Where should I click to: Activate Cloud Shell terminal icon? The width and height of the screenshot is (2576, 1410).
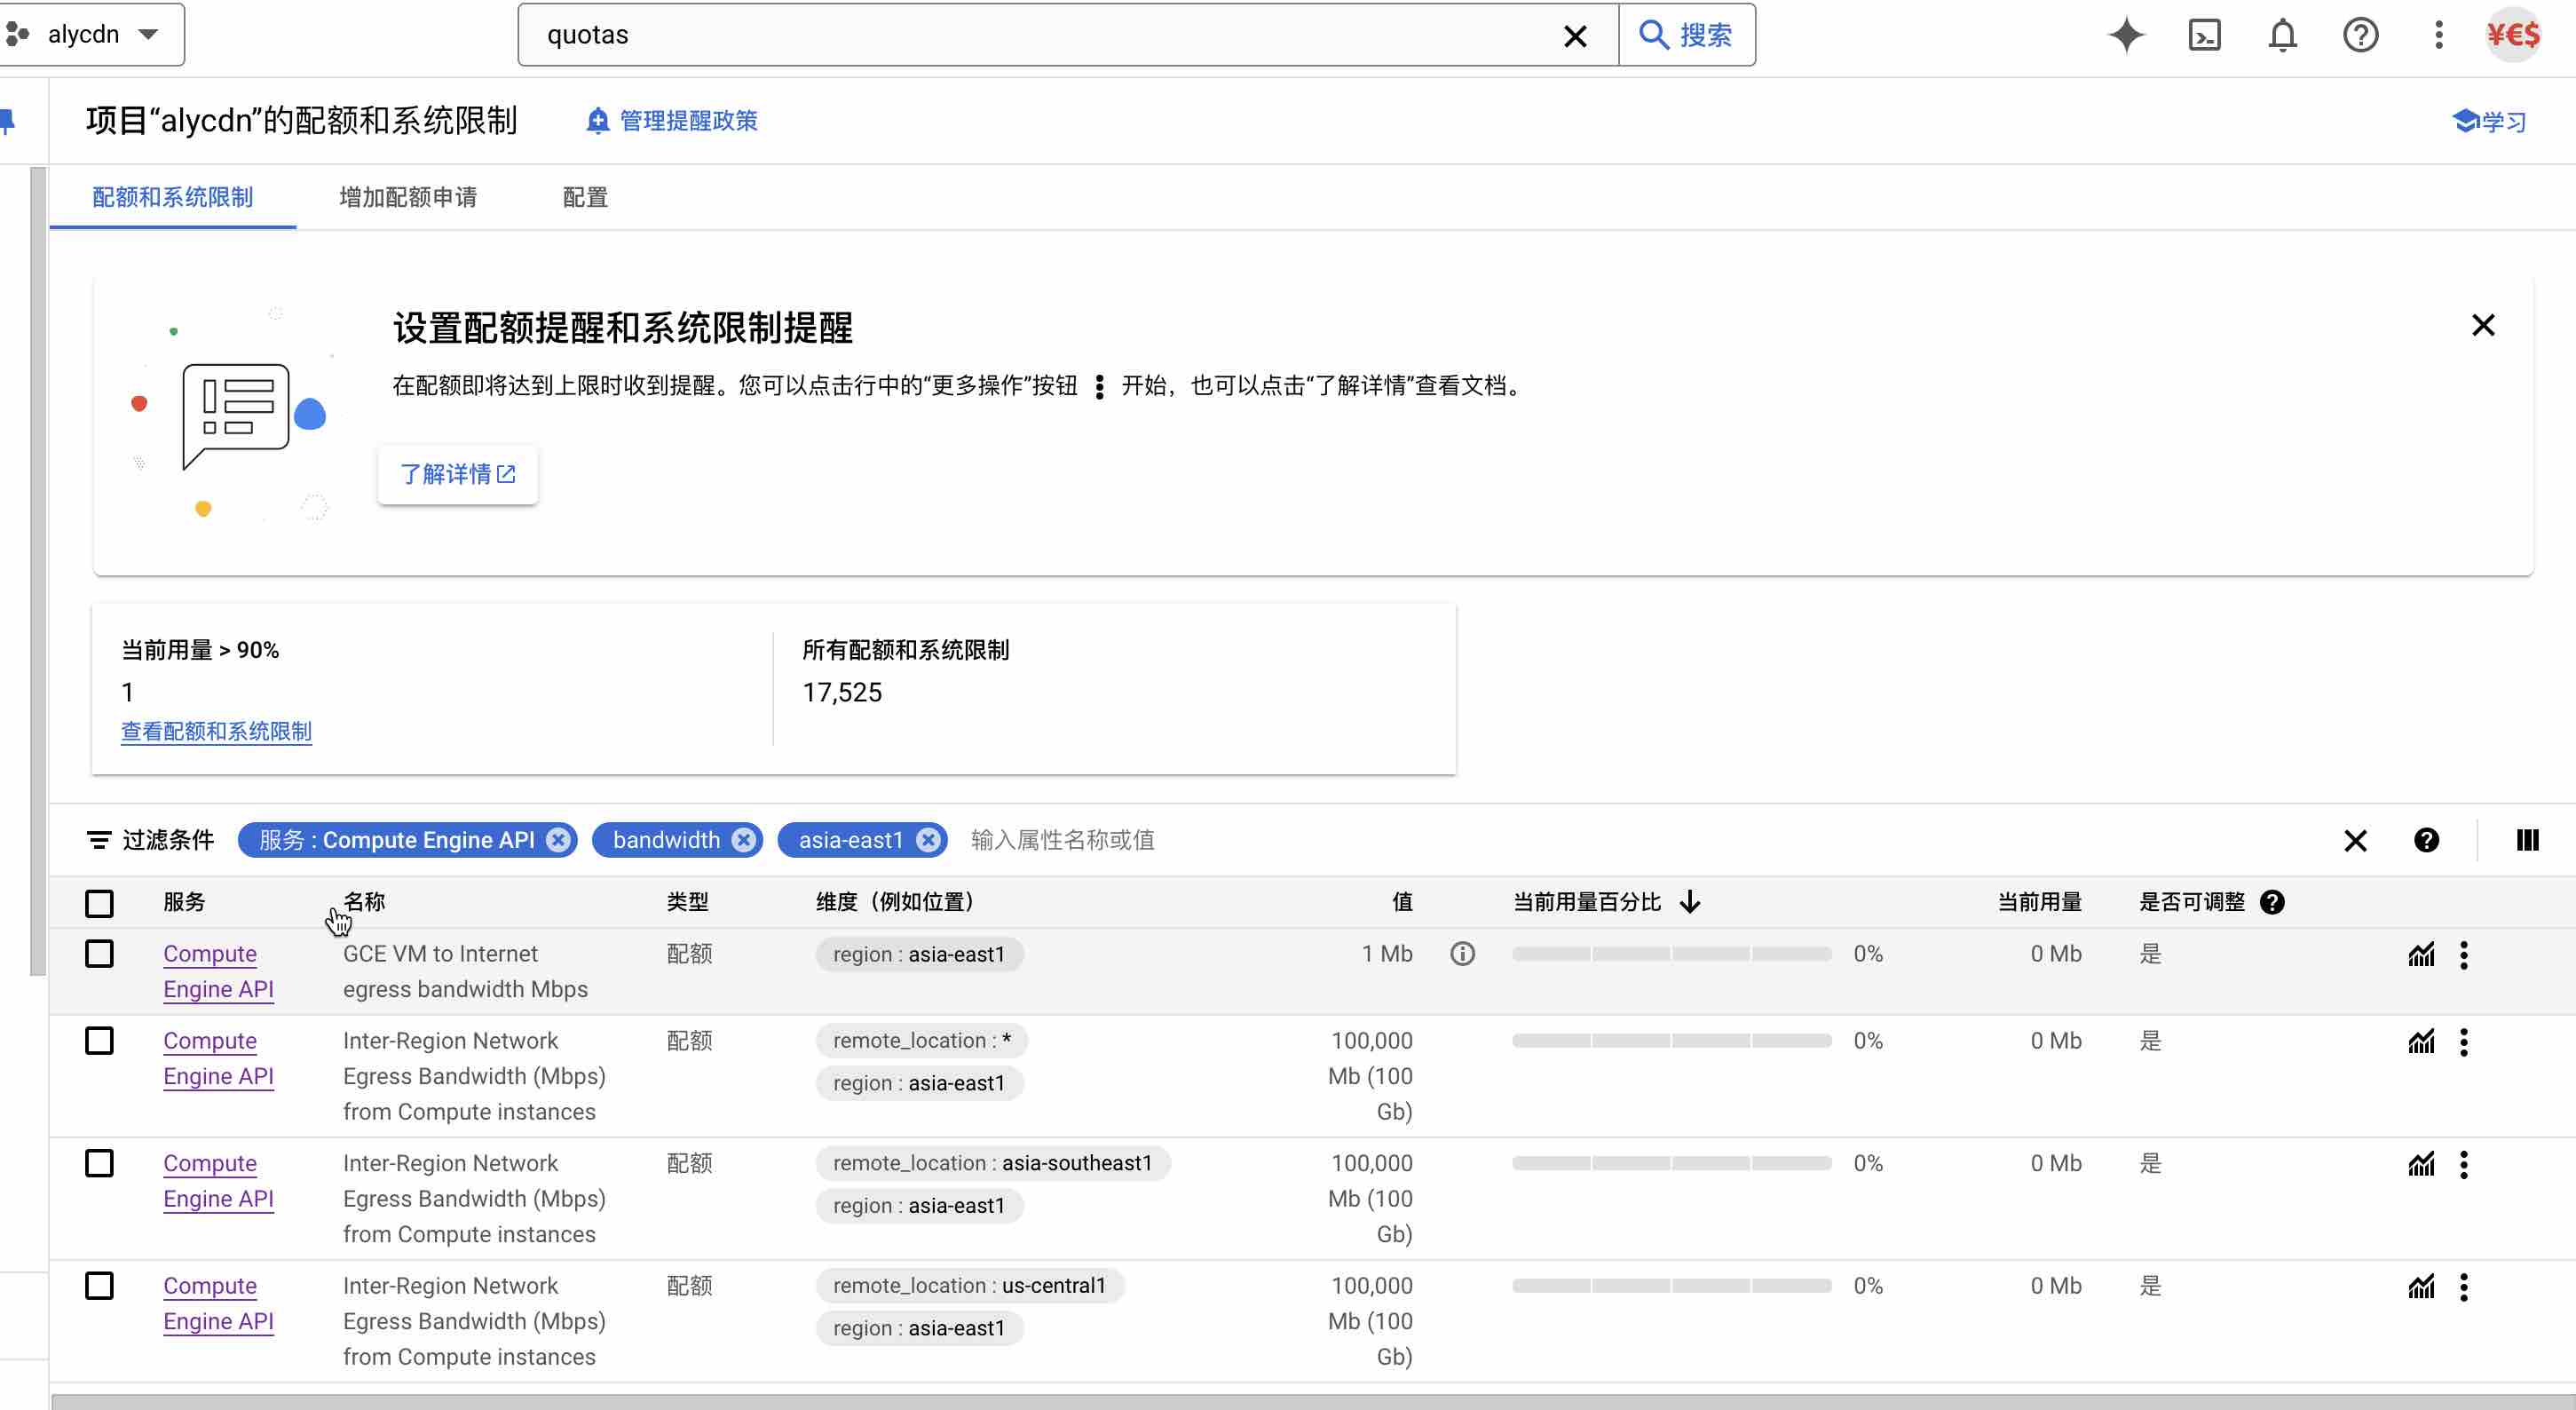2204,35
